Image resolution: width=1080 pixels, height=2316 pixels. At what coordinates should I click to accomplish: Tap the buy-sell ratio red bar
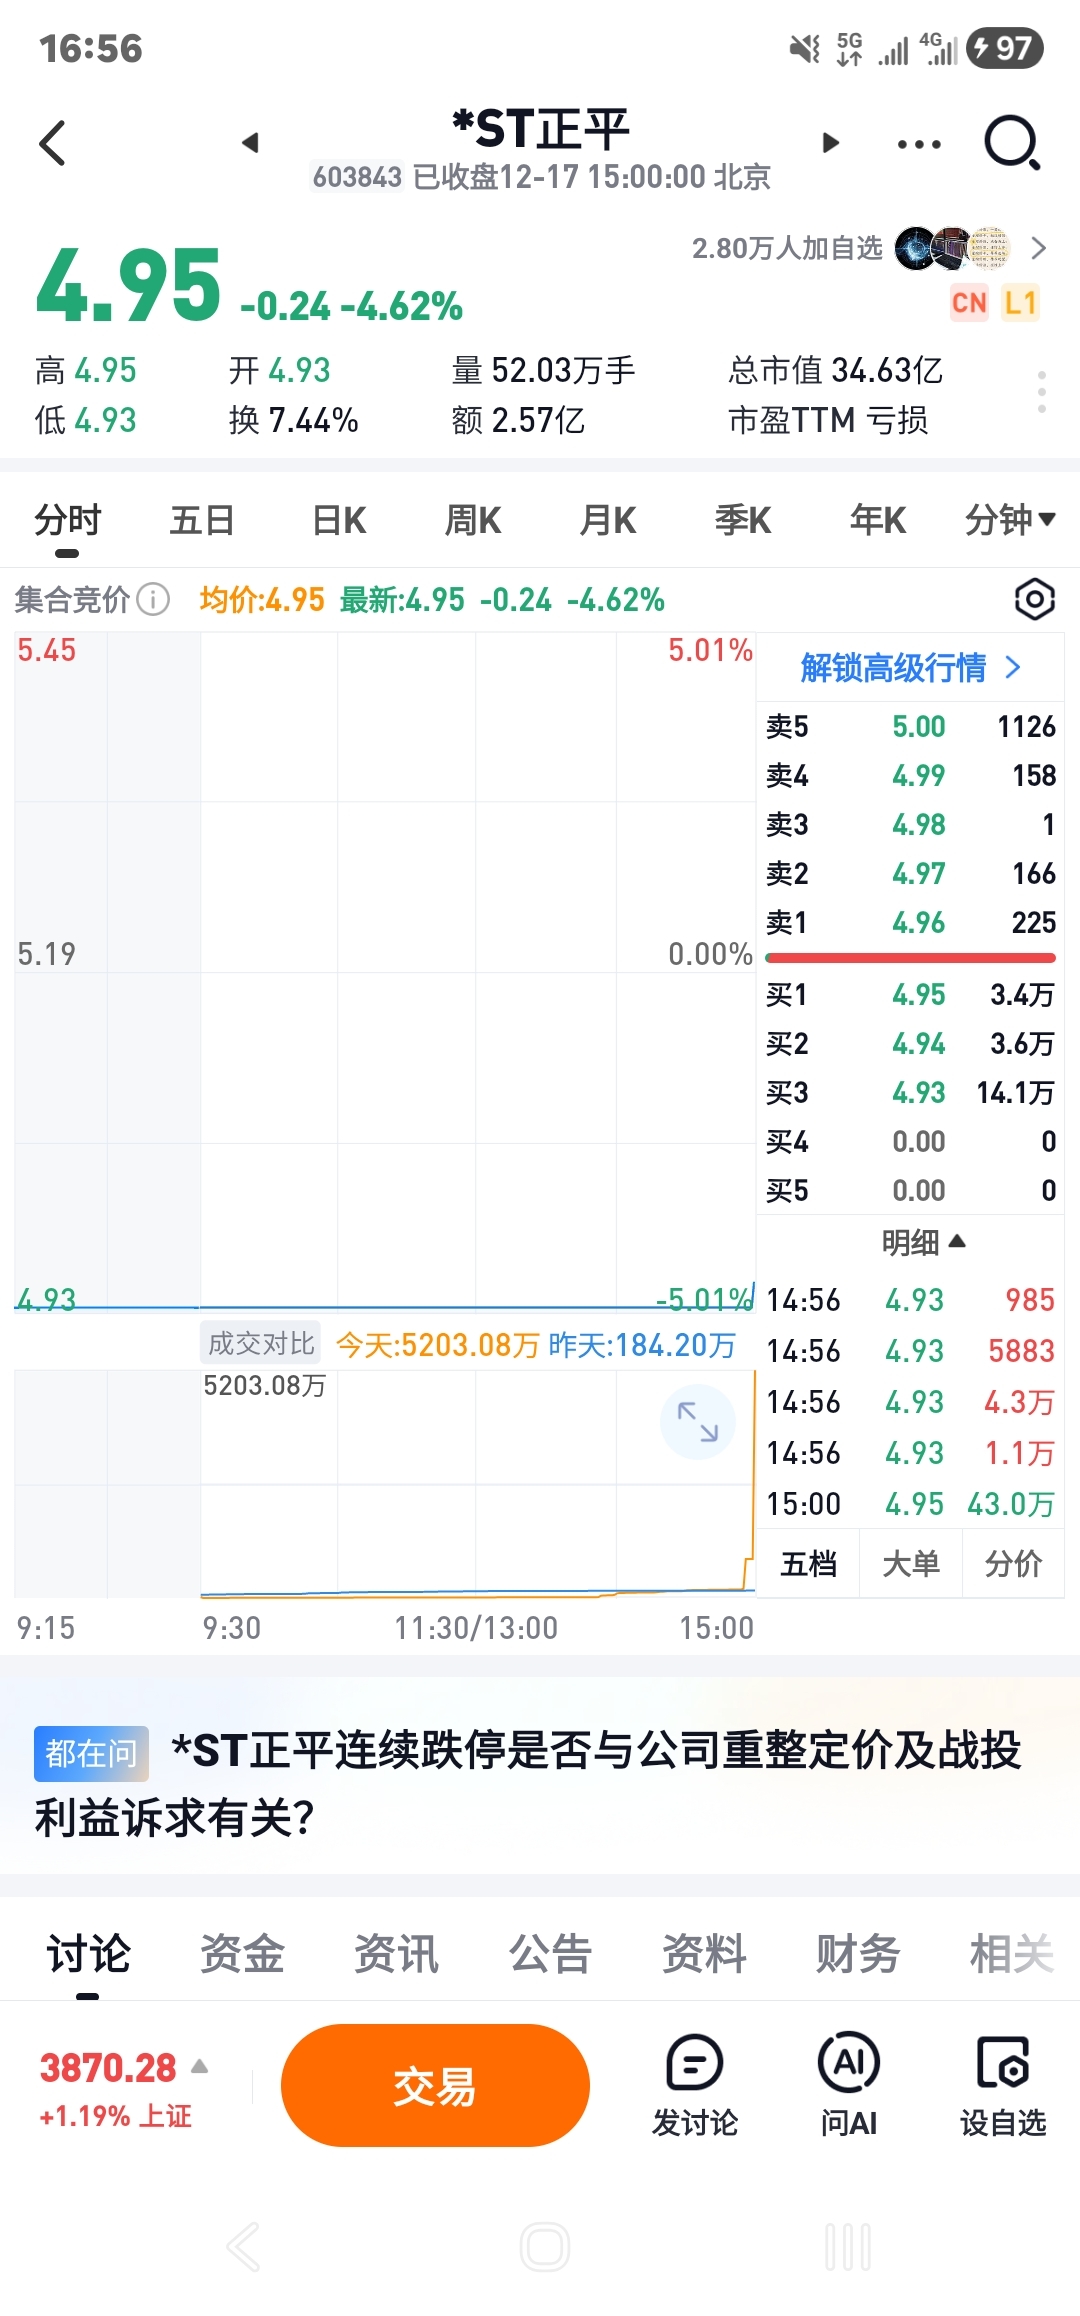click(910, 958)
